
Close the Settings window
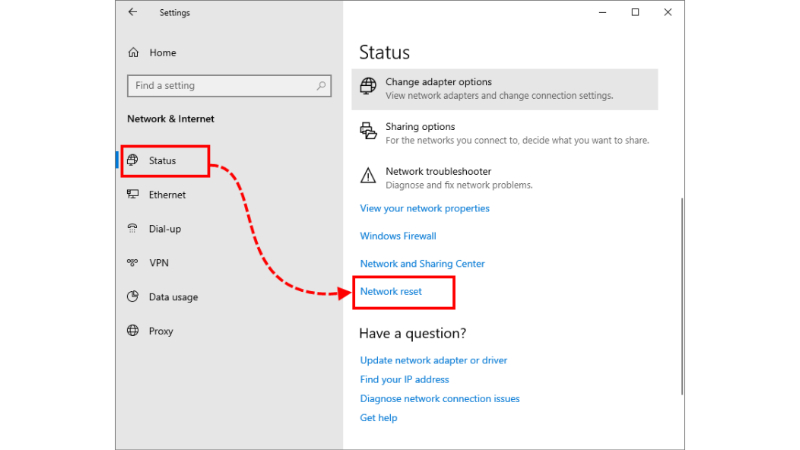[x=668, y=12]
